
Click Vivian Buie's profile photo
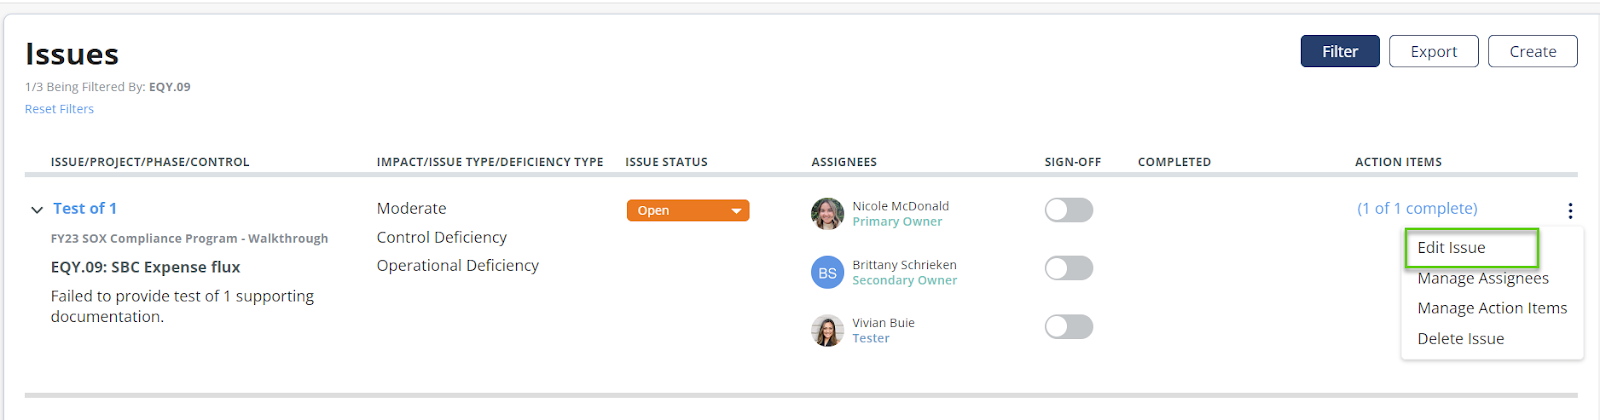[827, 330]
